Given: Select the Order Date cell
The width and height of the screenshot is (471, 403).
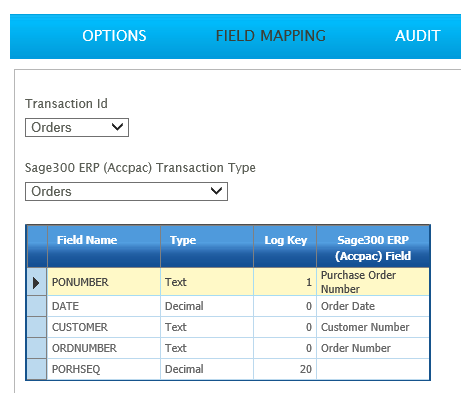Looking at the screenshot, I should 373,306.
